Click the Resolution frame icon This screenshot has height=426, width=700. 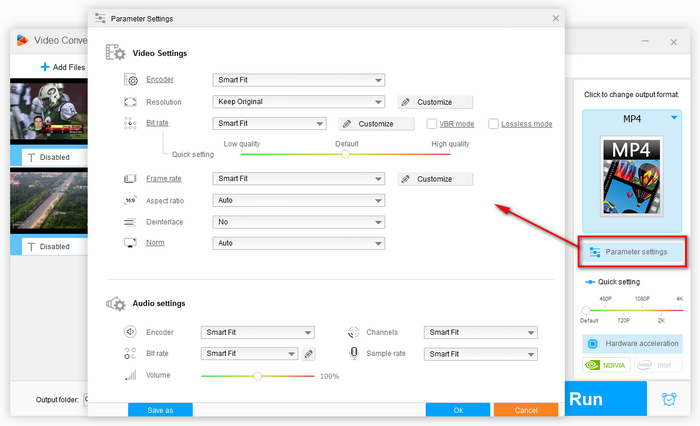pos(130,102)
